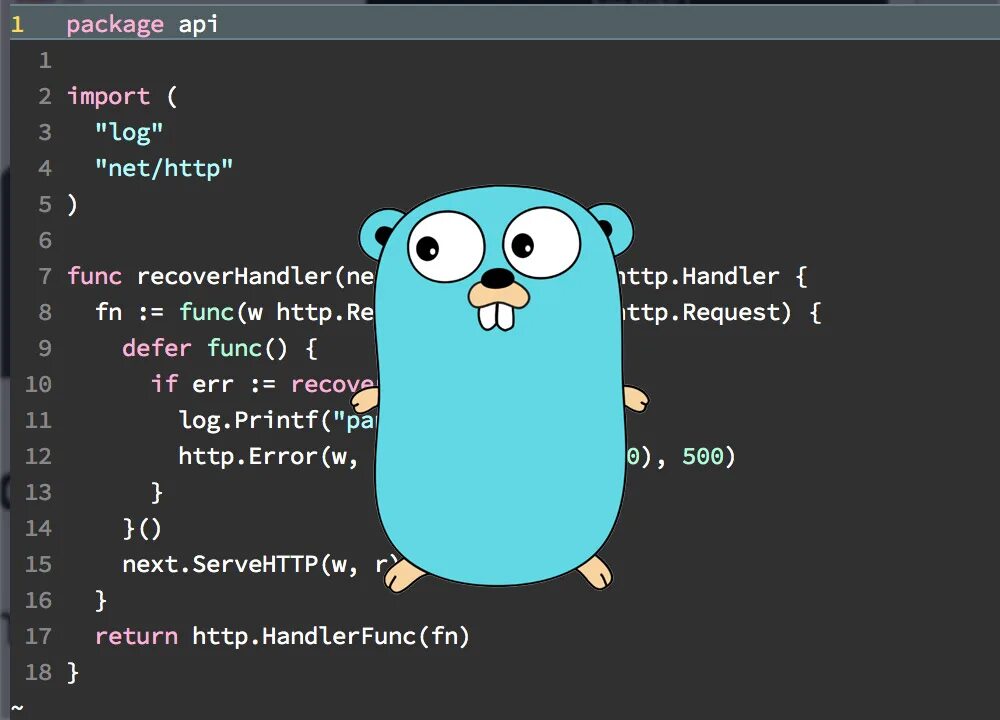Click the "package" keyword on the top line
1000x720 pixels.
115,26
